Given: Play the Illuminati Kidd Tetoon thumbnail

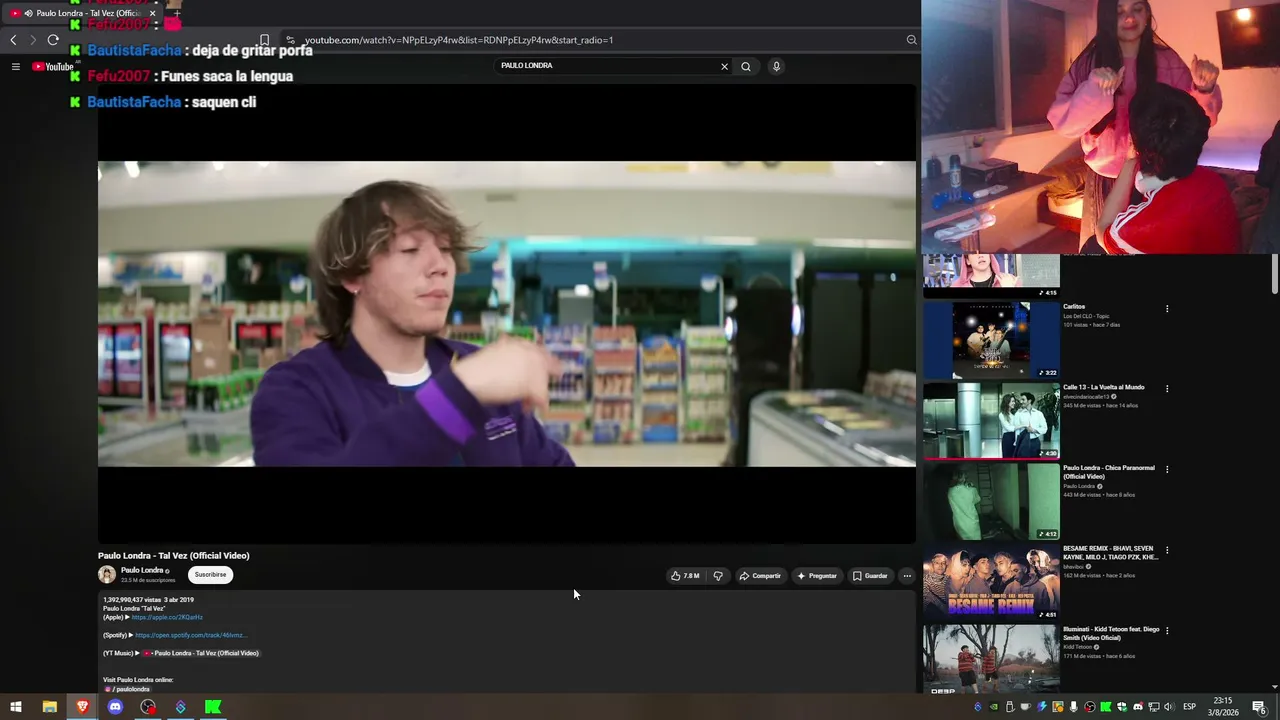Looking at the screenshot, I should [991, 658].
